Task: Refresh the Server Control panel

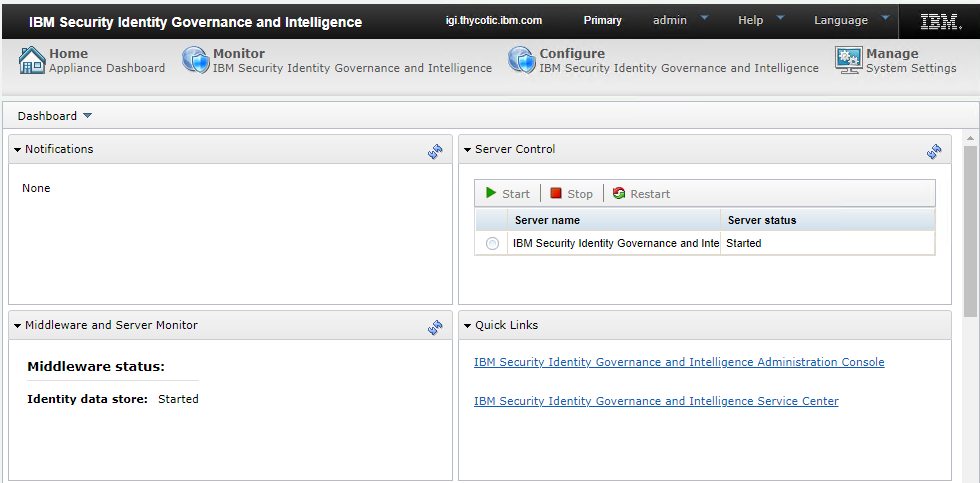Action: (x=934, y=151)
